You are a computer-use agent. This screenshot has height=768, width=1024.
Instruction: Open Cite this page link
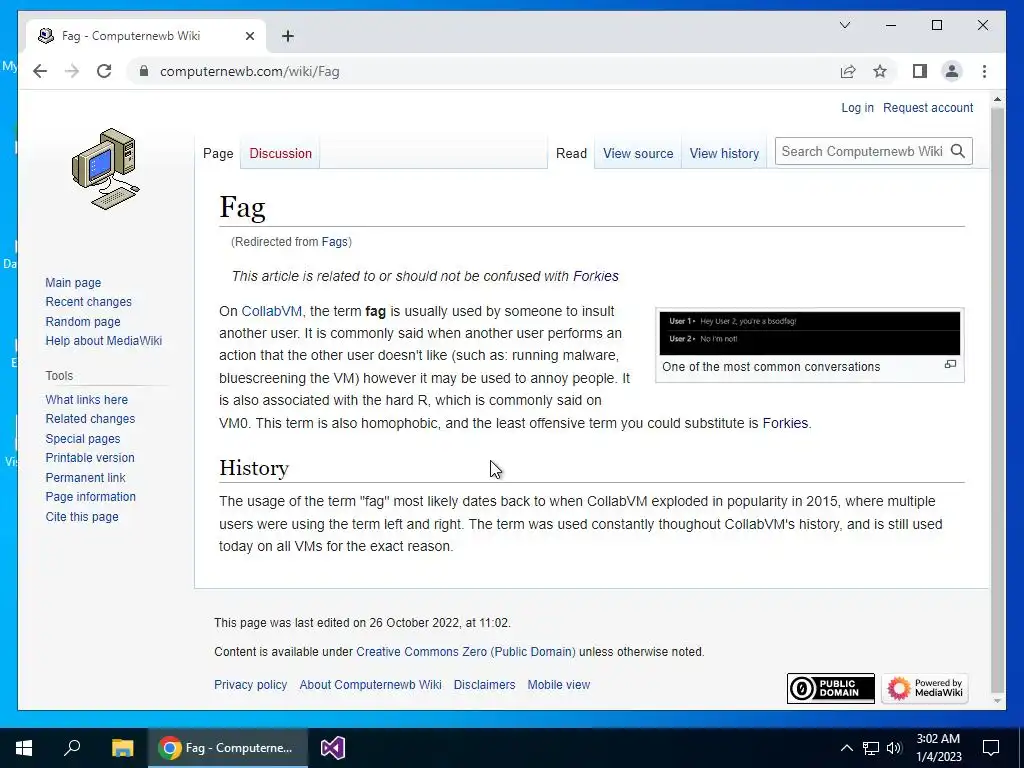click(x=82, y=517)
